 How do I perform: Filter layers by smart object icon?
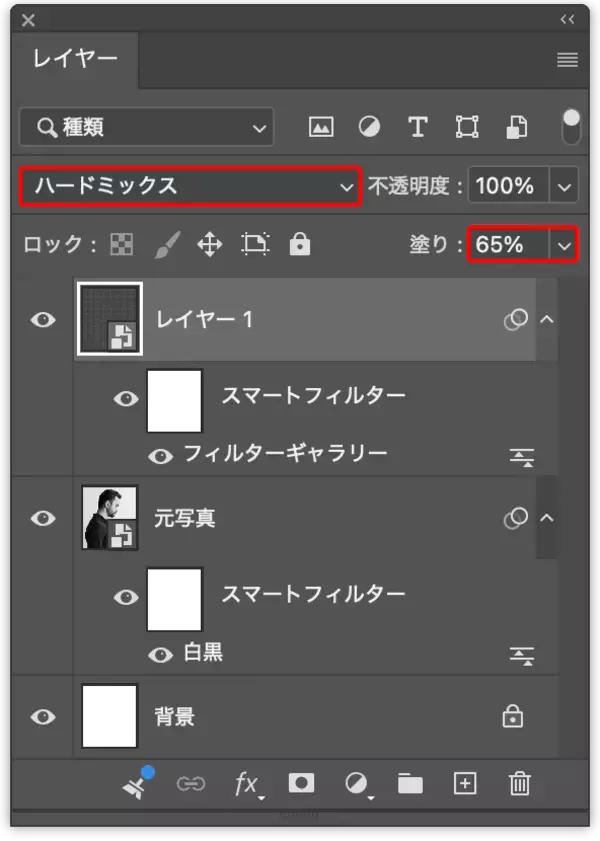(516, 127)
